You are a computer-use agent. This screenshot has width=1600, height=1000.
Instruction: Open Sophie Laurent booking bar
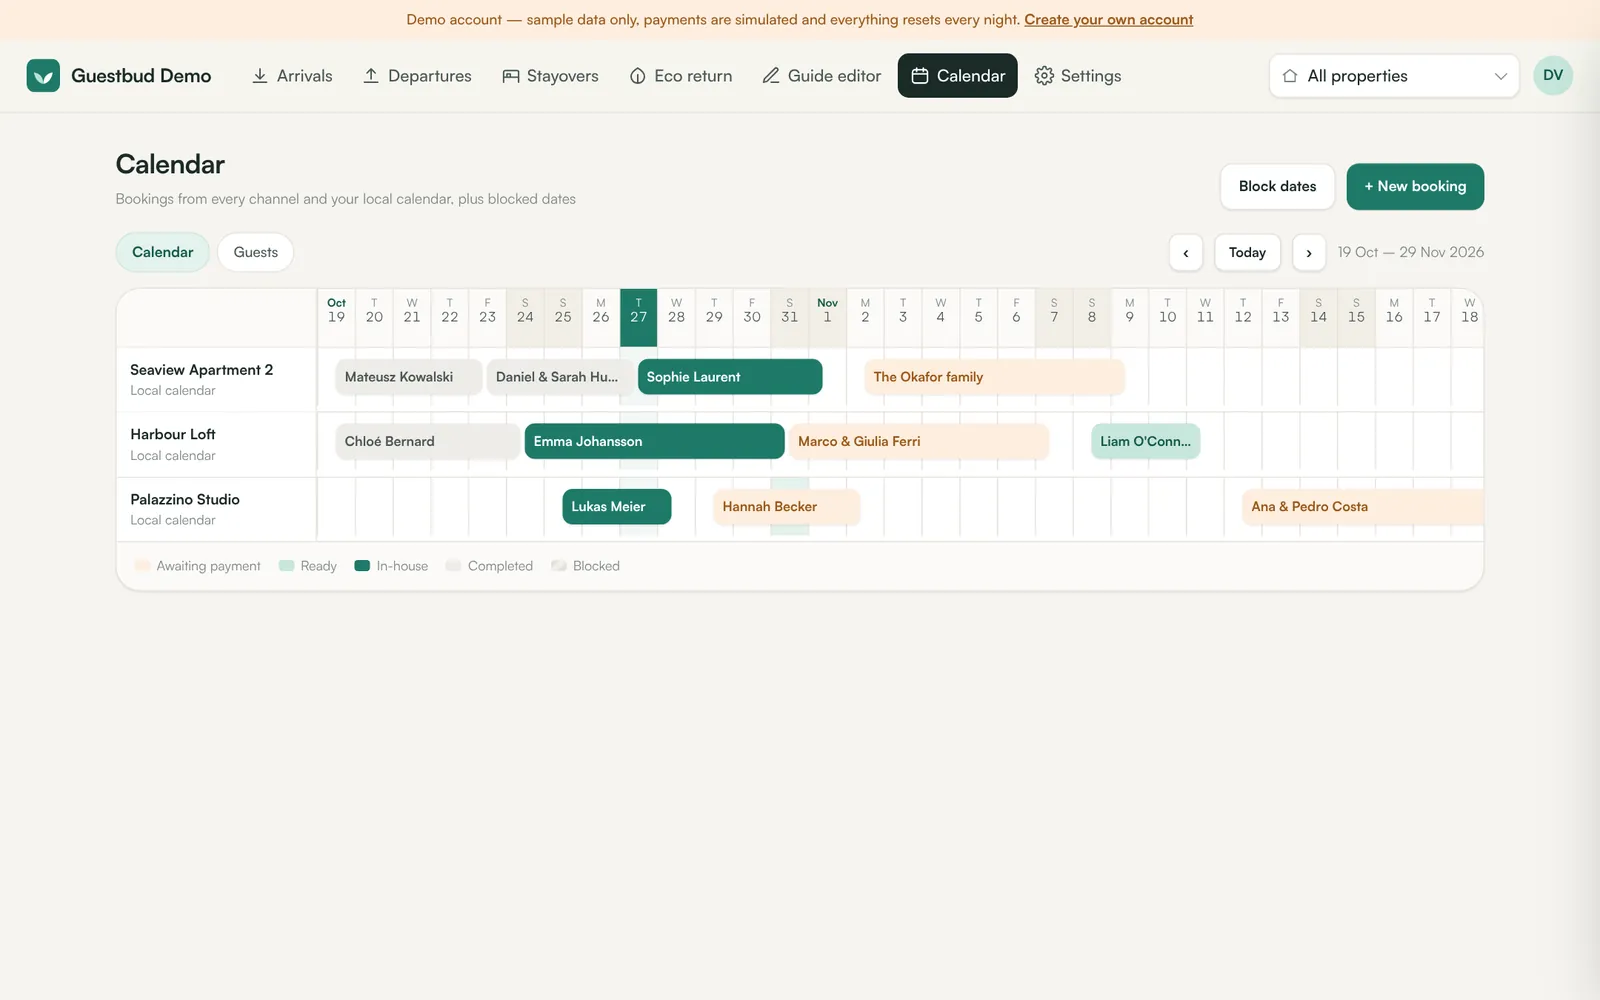730,377
